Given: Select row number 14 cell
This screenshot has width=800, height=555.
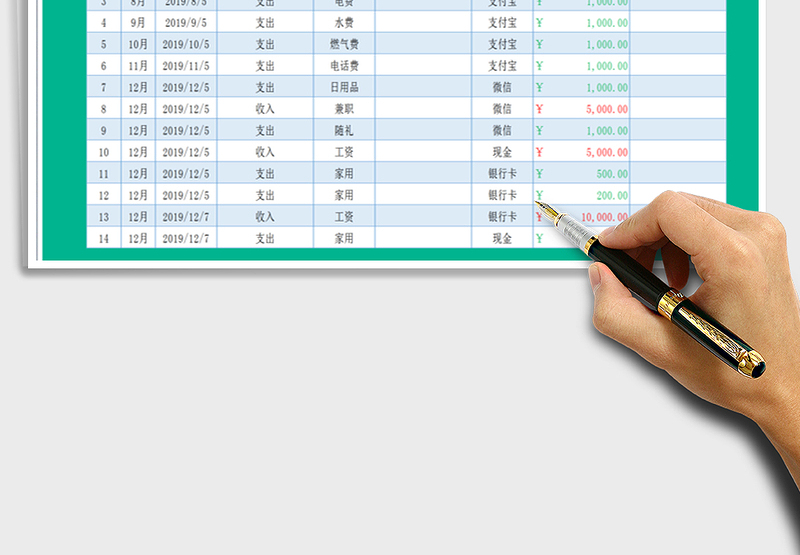Looking at the screenshot, I should point(103,239).
